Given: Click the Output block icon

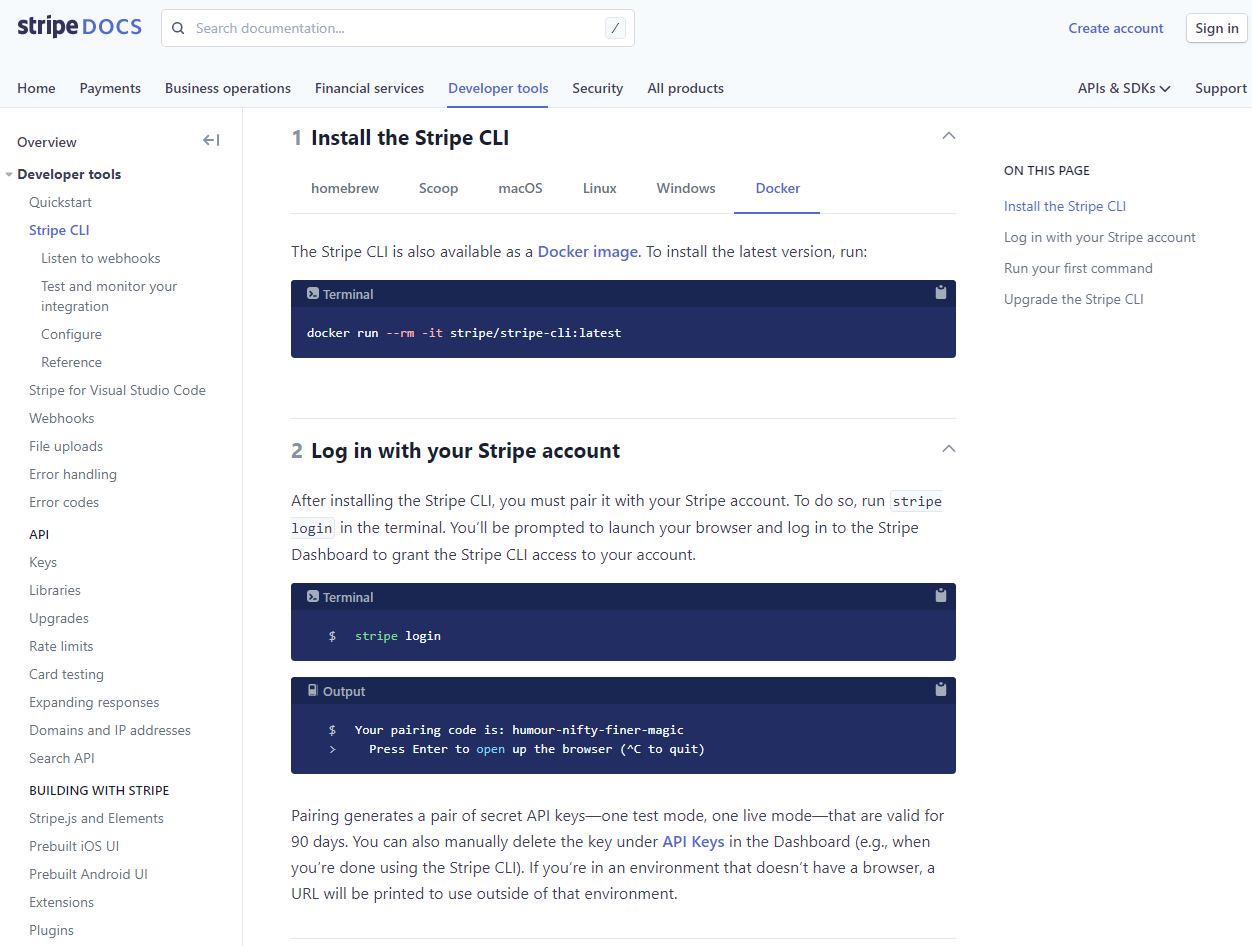Looking at the screenshot, I should pos(313,691).
